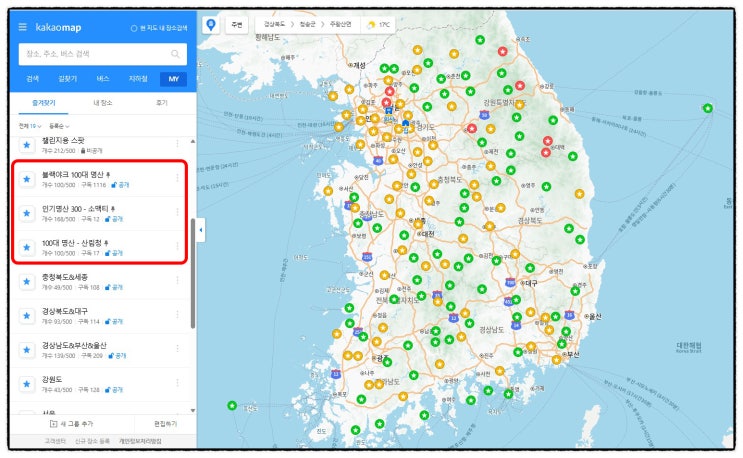The height and width of the screenshot is (458, 743).
Task: Click the magnifier icon in the search box
Action: click(x=175, y=54)
